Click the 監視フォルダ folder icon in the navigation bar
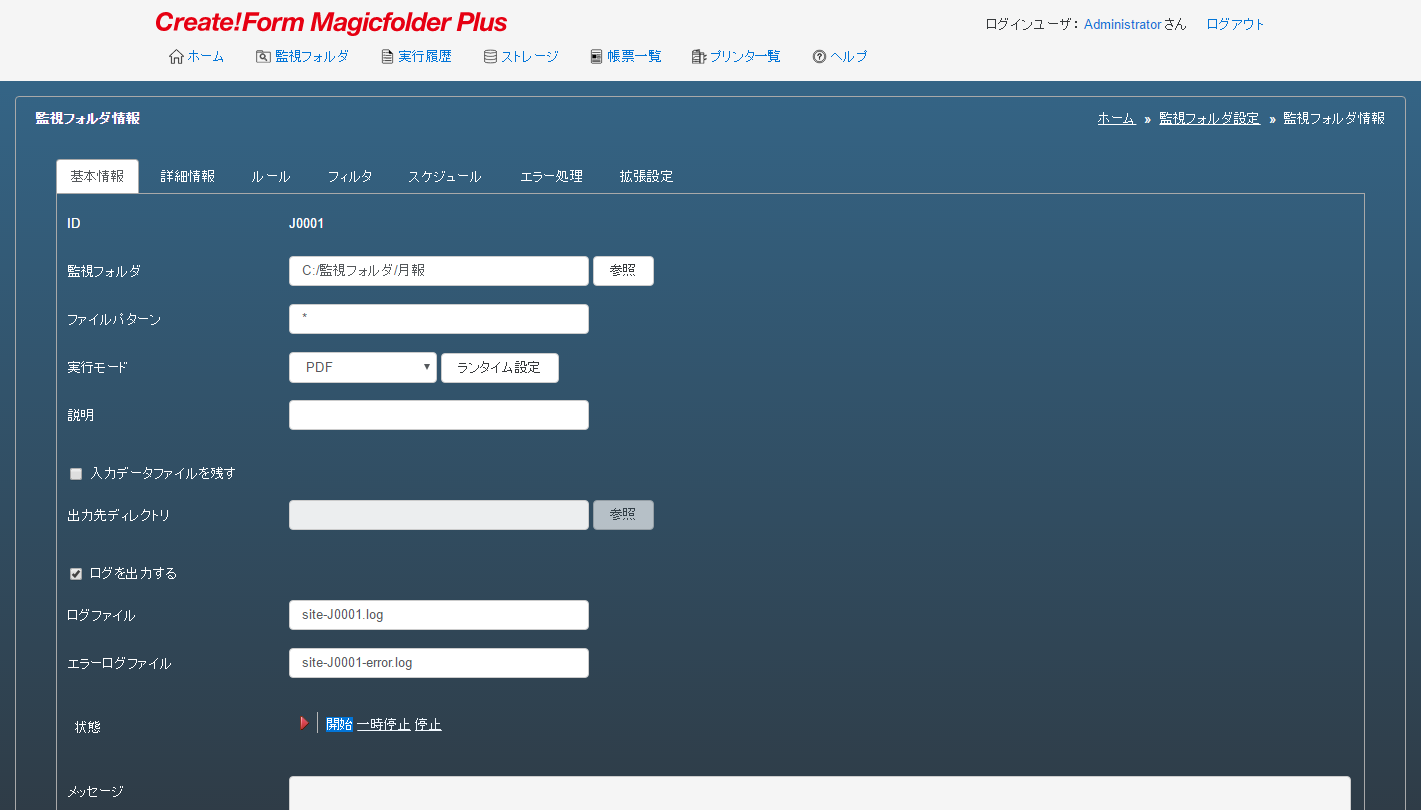The image size is (1421, 810). [x=263, y=57]
